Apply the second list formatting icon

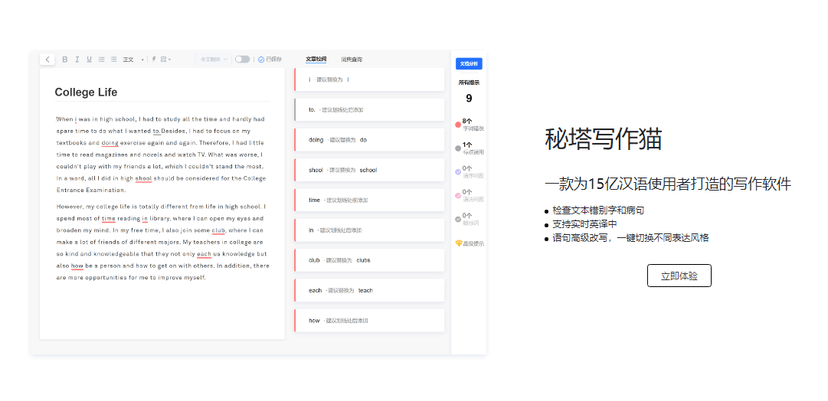pyautogui.click(x=114, y=59)
